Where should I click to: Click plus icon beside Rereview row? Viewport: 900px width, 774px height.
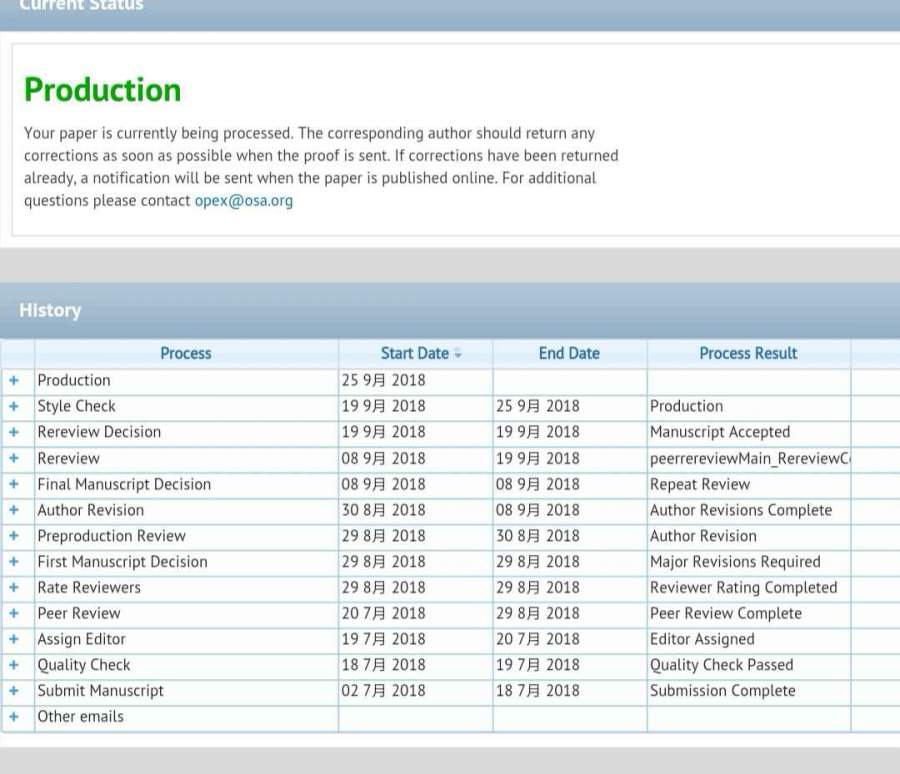coord(14,459)
